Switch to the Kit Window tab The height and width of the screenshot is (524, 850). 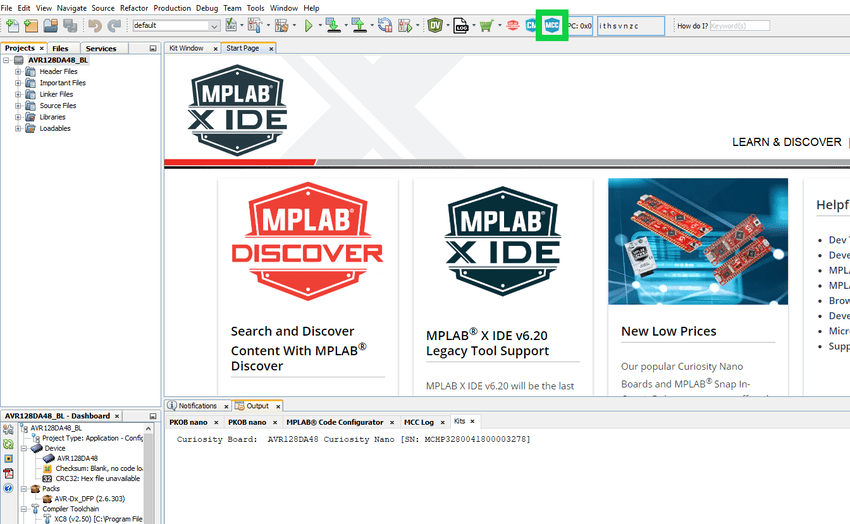(186, 48)
